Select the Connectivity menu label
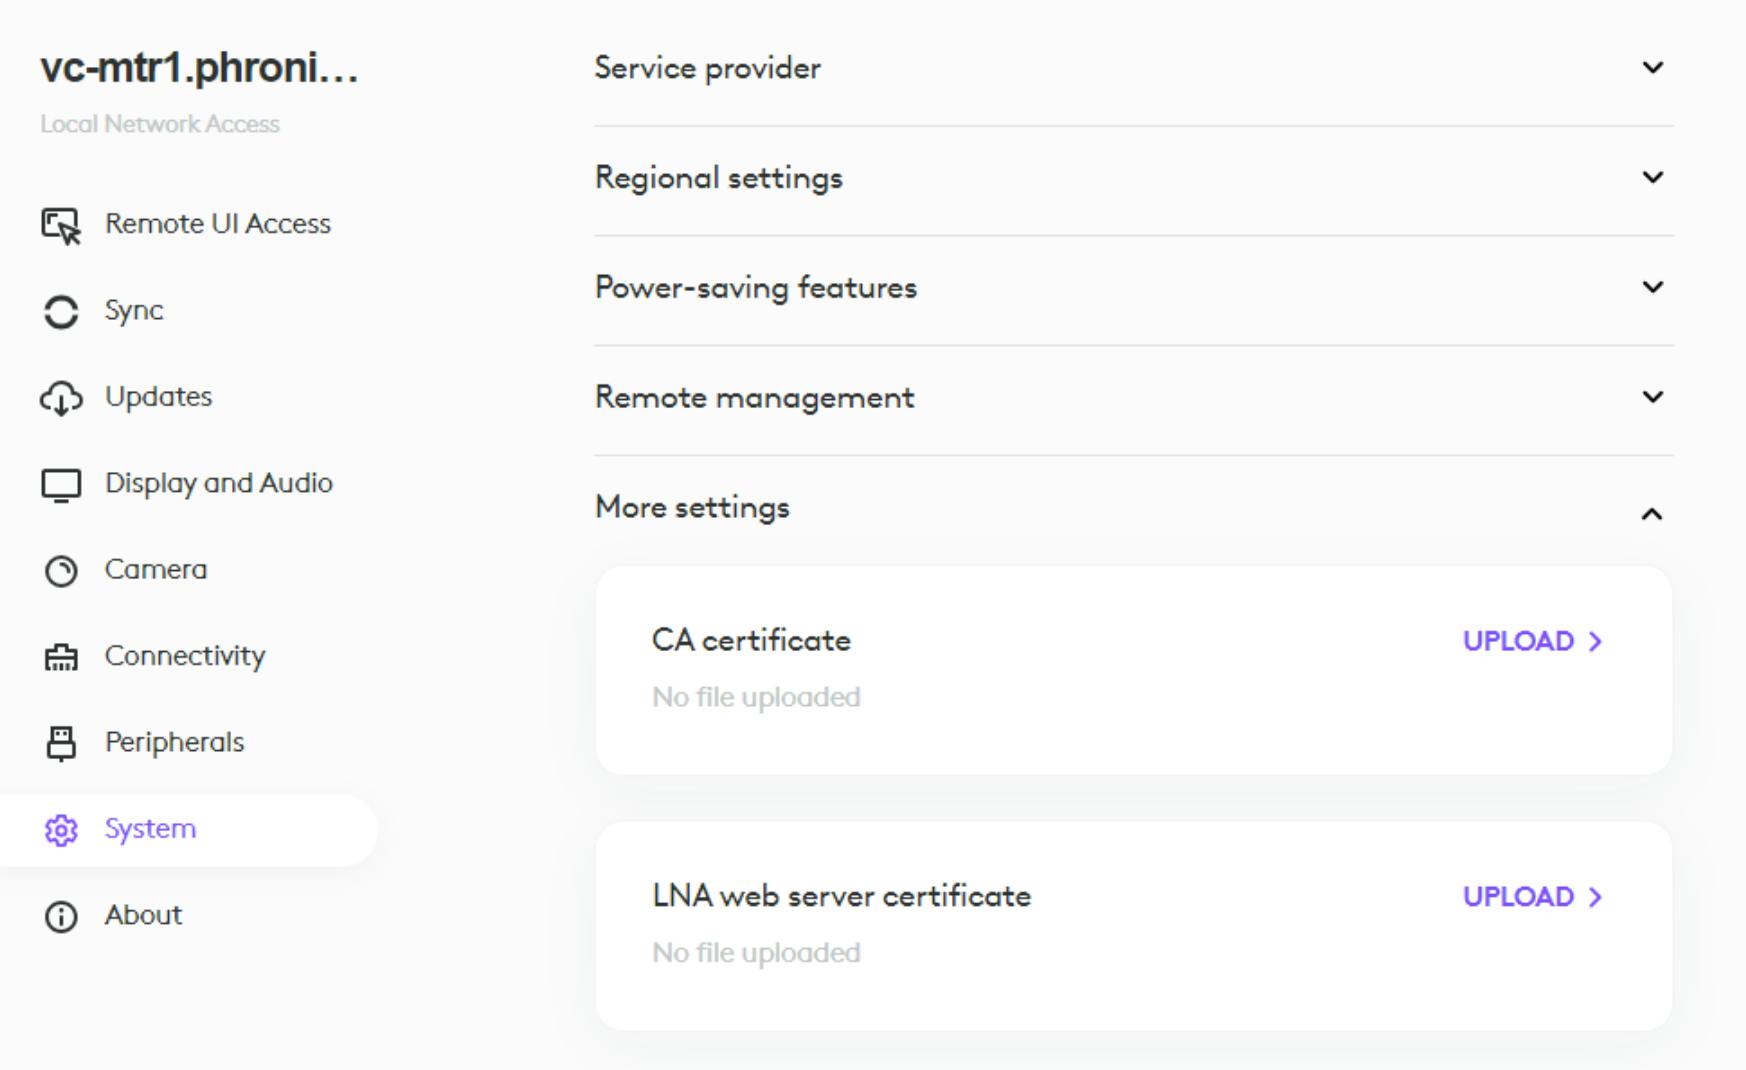This screenshot has width=1746, height=1070. tap(185, 656)
